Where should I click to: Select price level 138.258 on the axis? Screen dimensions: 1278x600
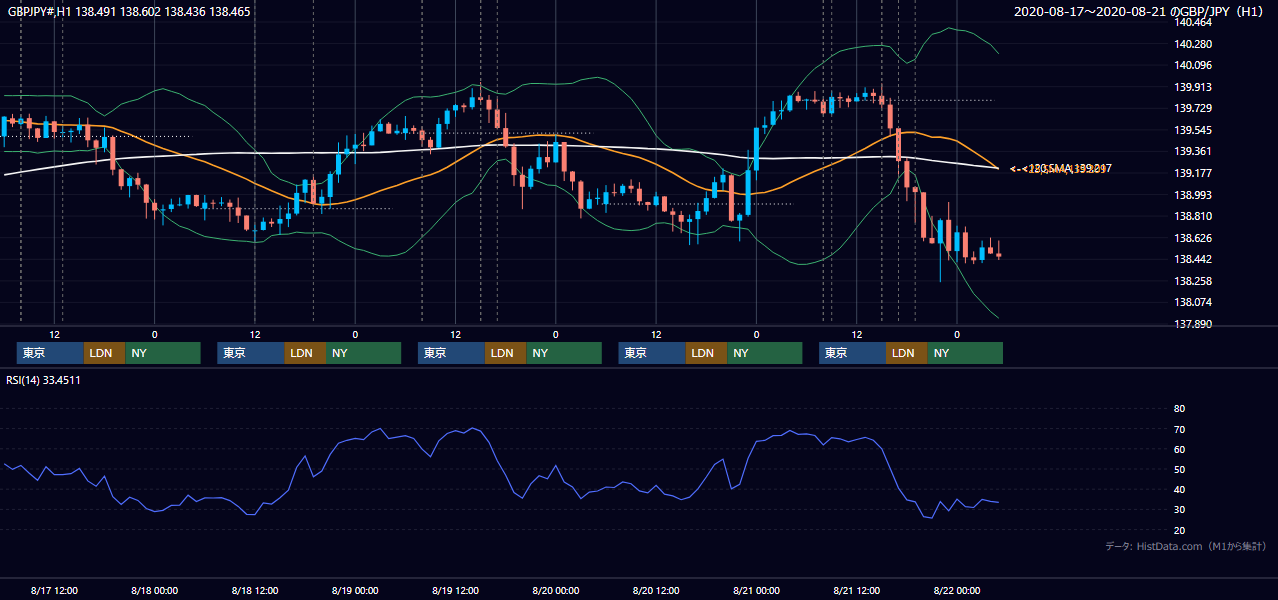point(1194,281)
